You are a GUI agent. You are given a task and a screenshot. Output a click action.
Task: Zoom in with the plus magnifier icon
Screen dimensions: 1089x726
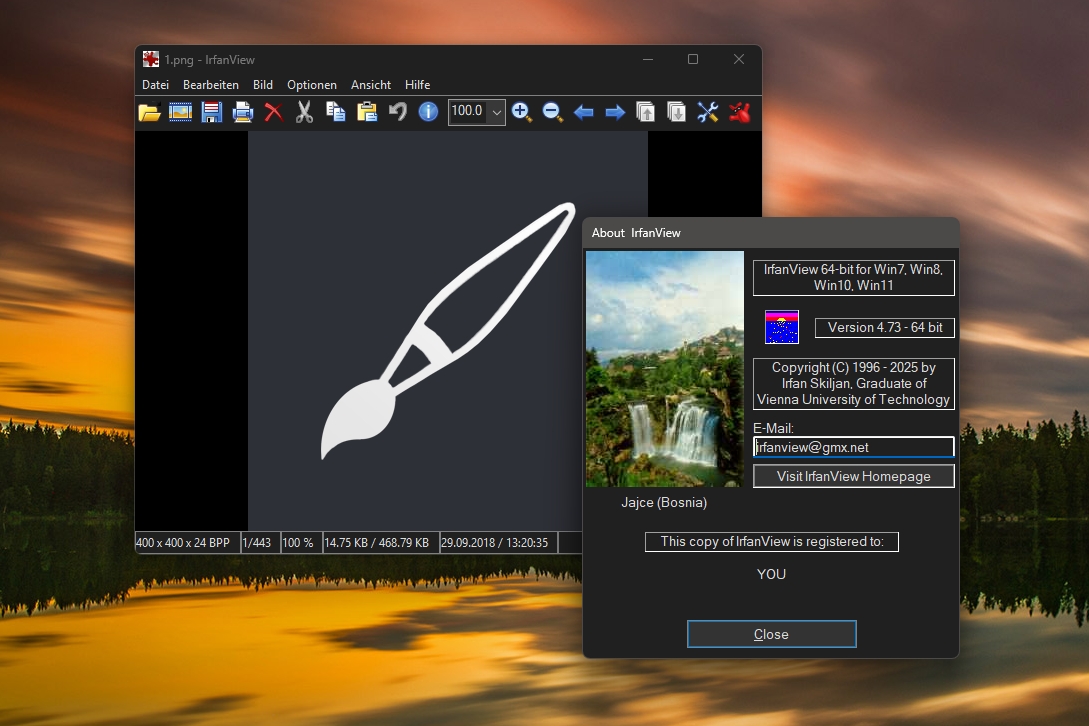tap(522, 112)
